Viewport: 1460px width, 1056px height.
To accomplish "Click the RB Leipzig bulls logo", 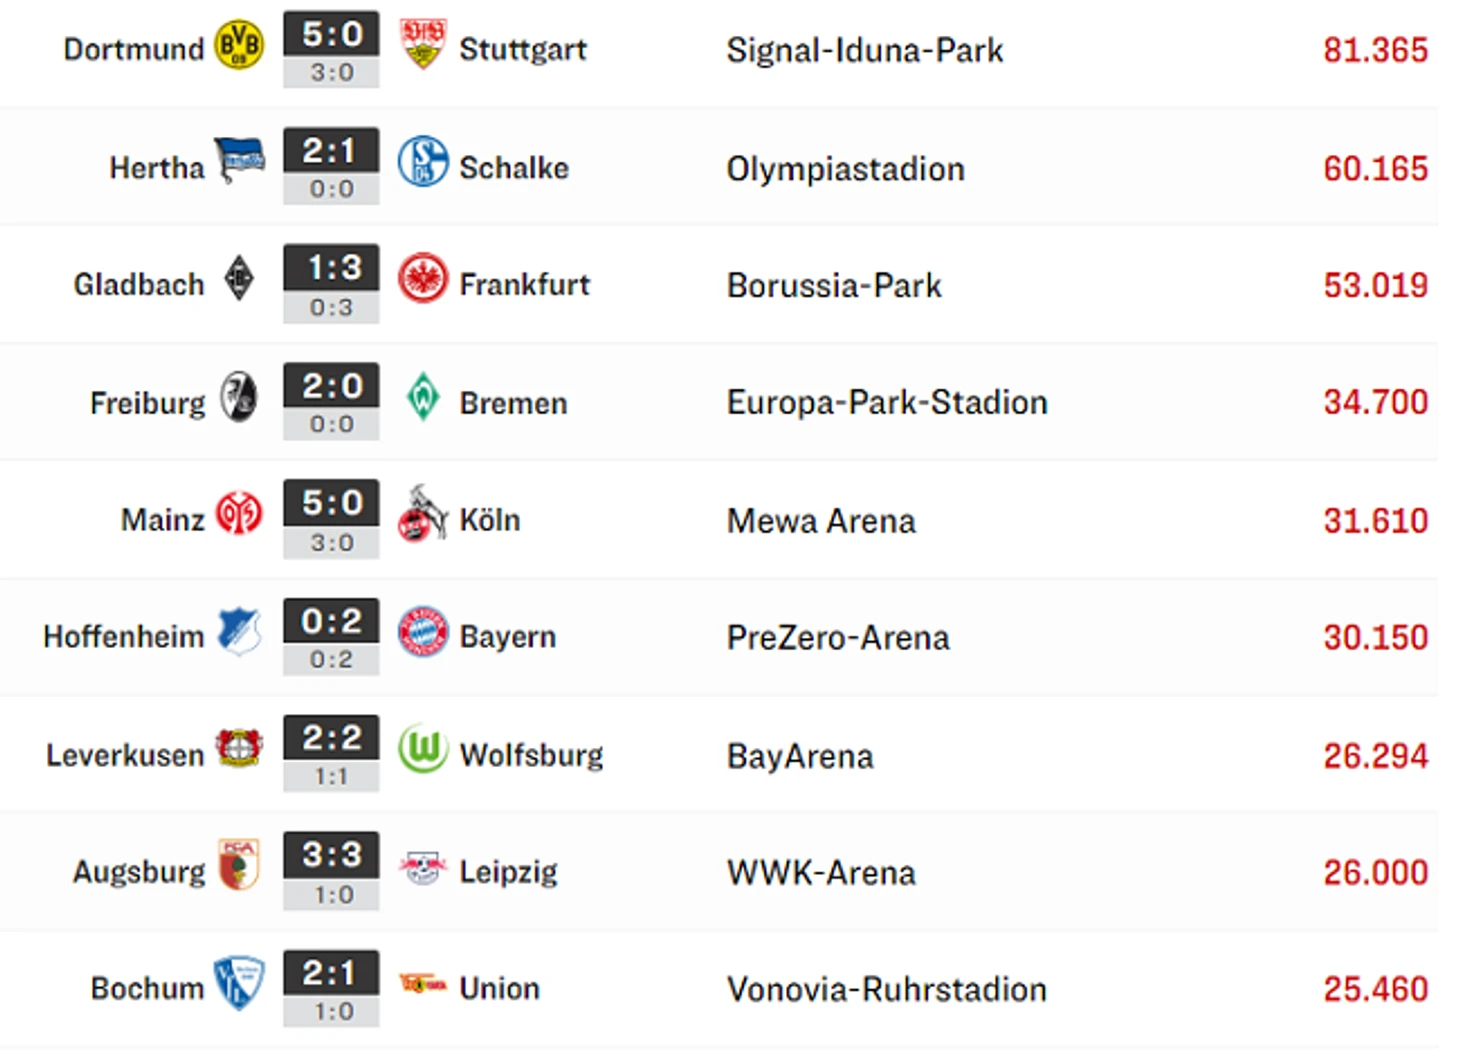I will click(422, 867).
